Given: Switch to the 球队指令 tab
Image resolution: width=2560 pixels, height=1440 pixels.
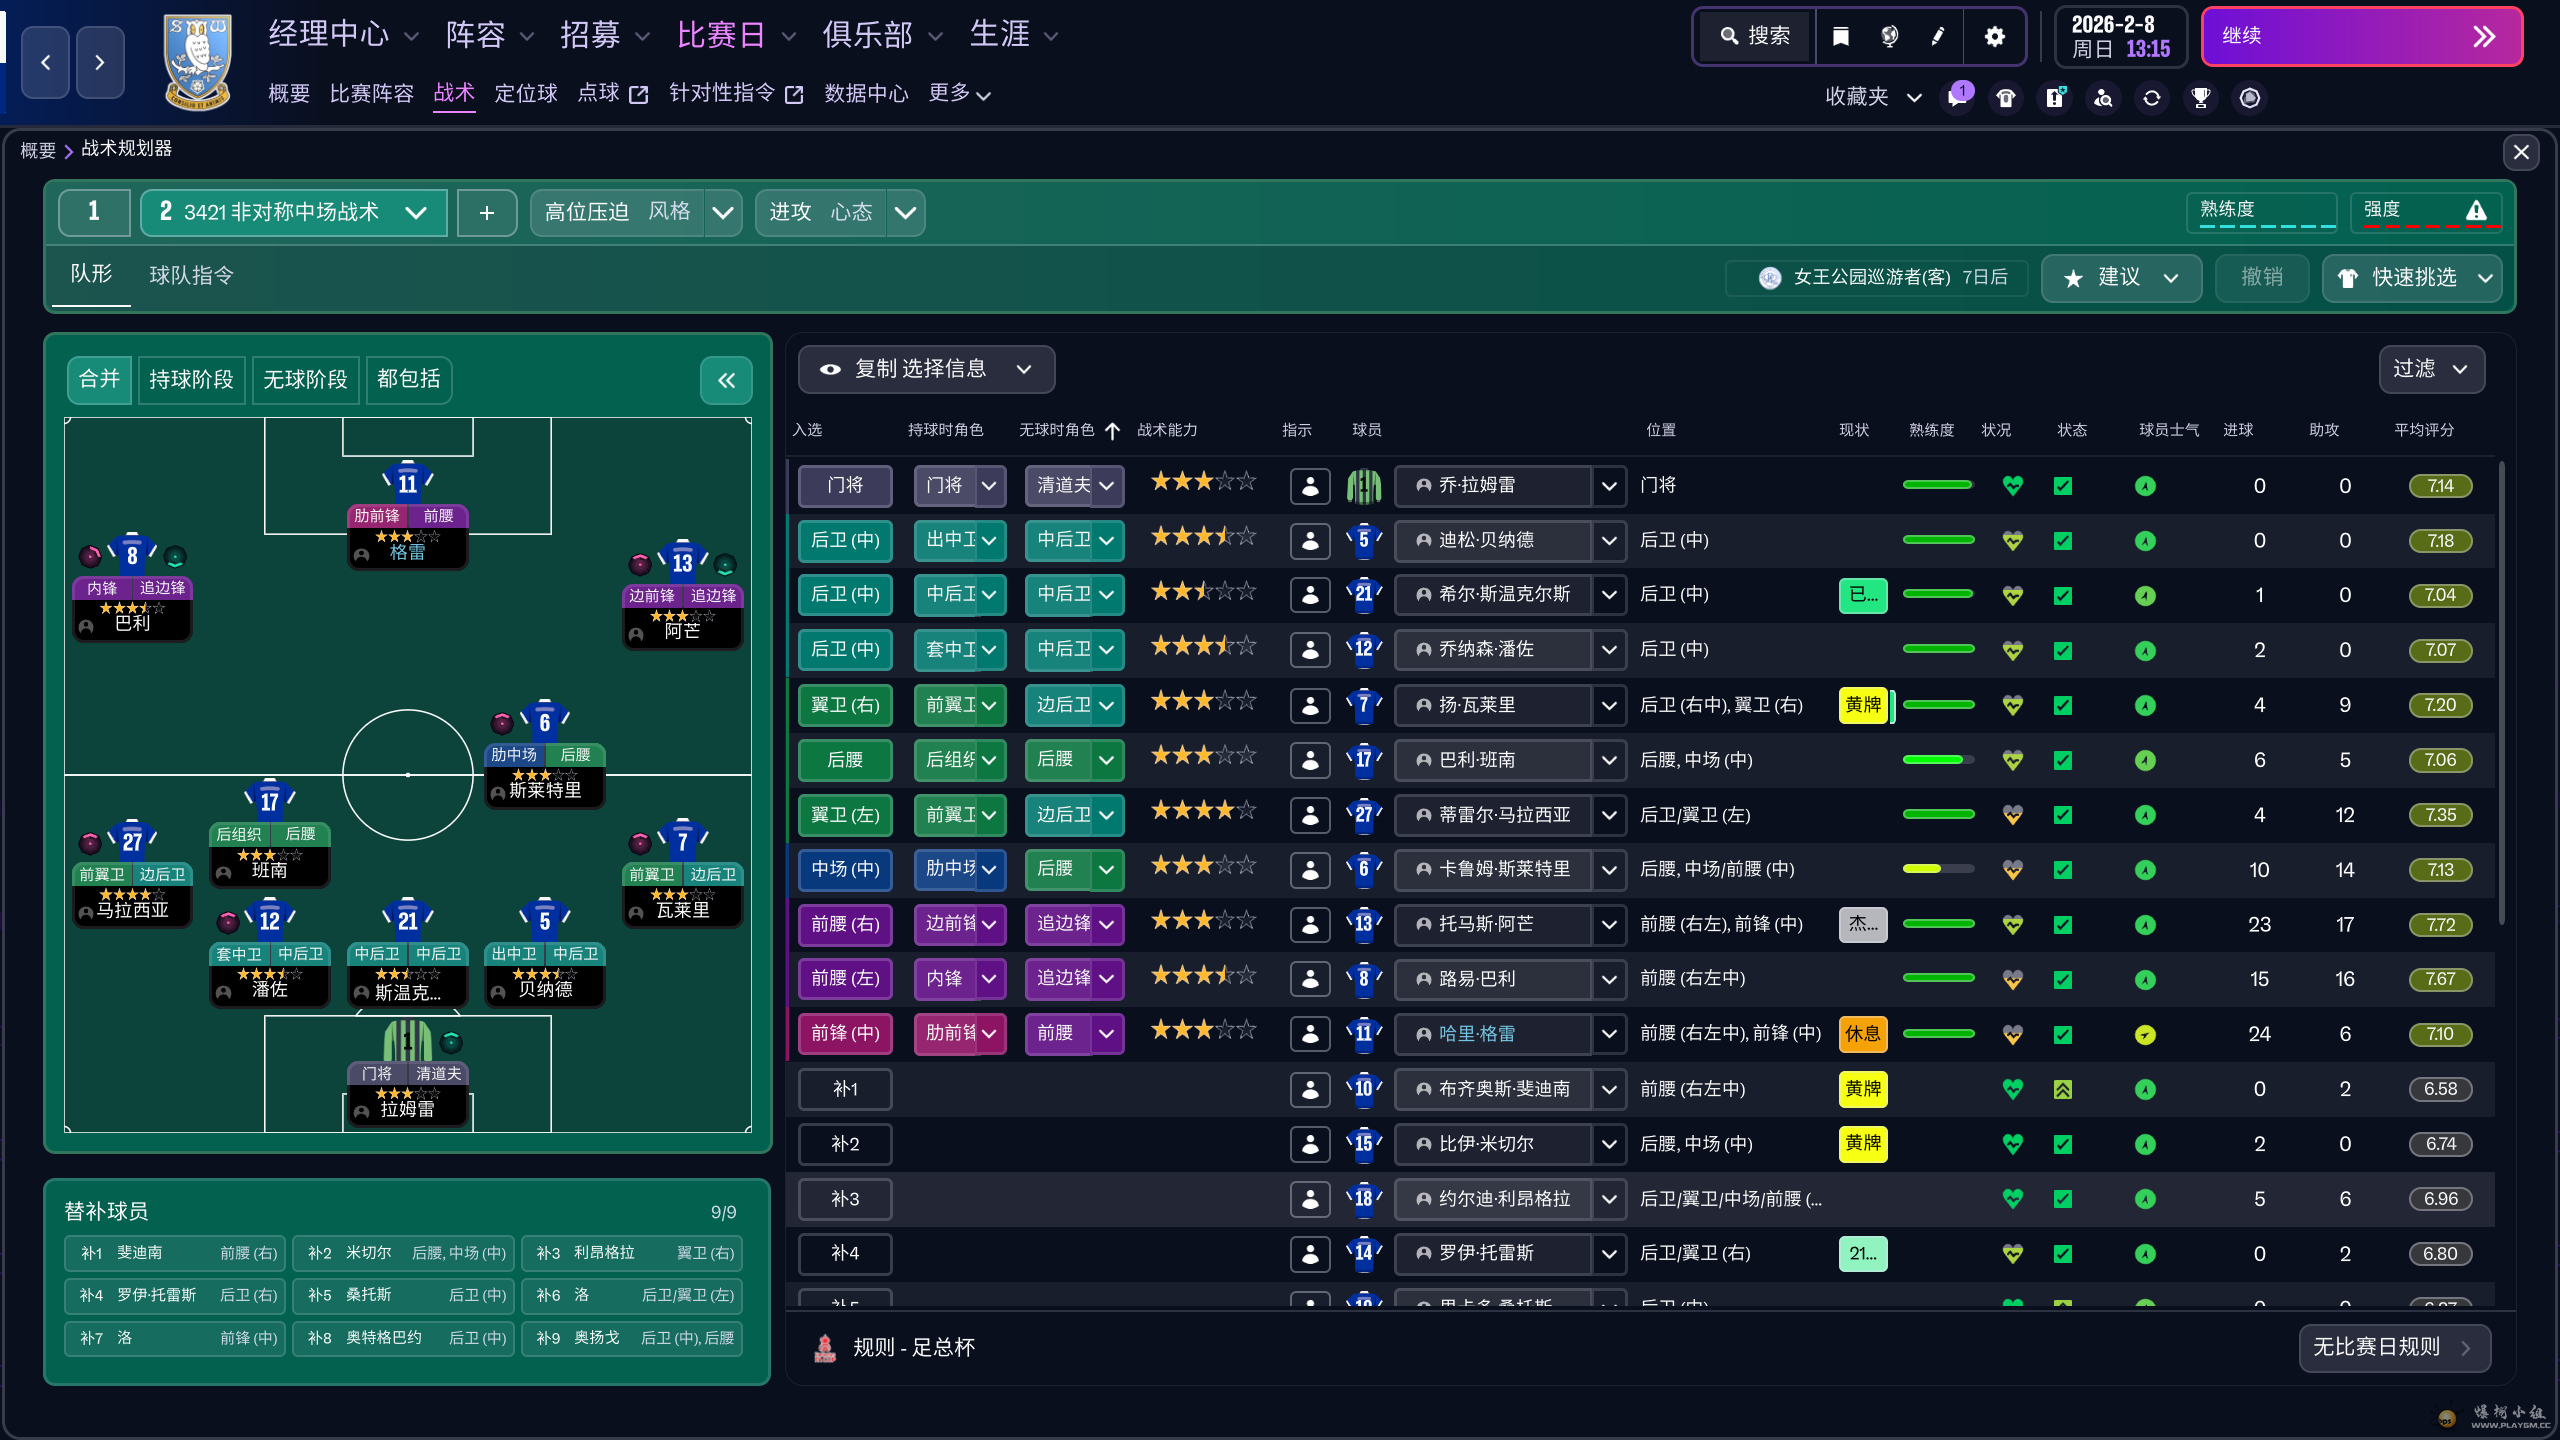Looking at the screenshot, I should [191, 276].
